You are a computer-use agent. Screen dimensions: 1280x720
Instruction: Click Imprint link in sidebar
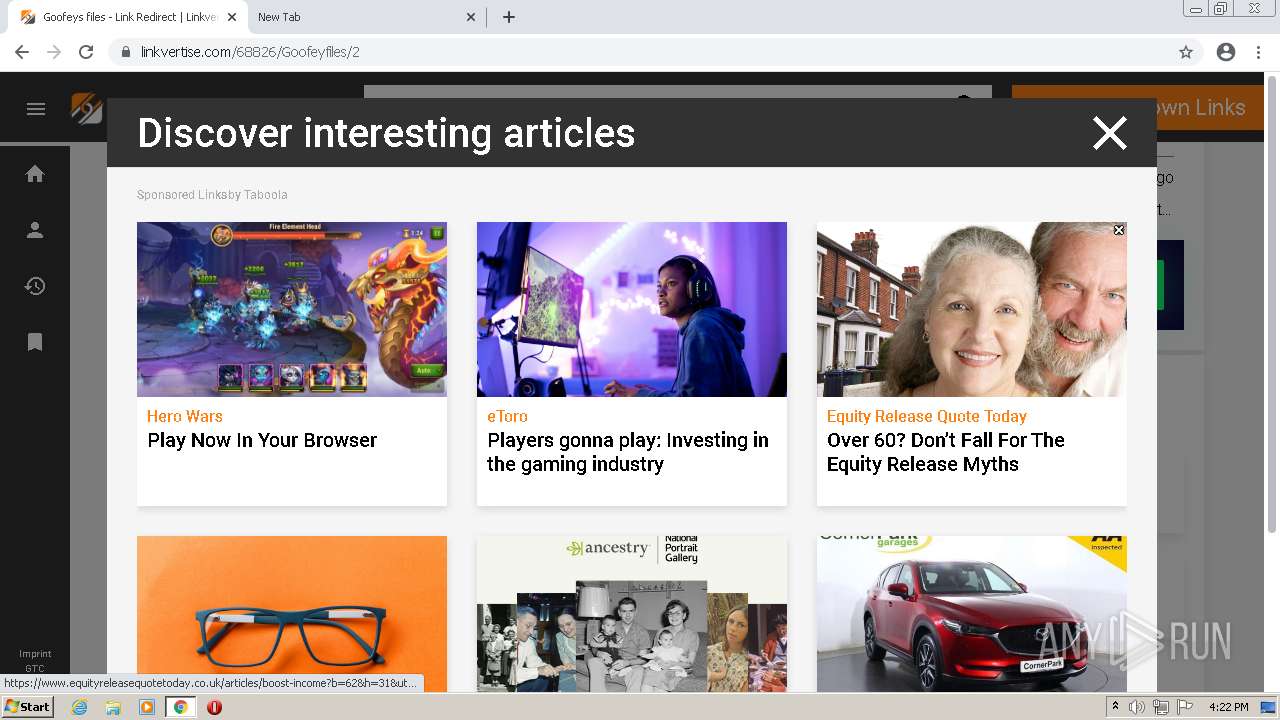click(x=35, y=654)
